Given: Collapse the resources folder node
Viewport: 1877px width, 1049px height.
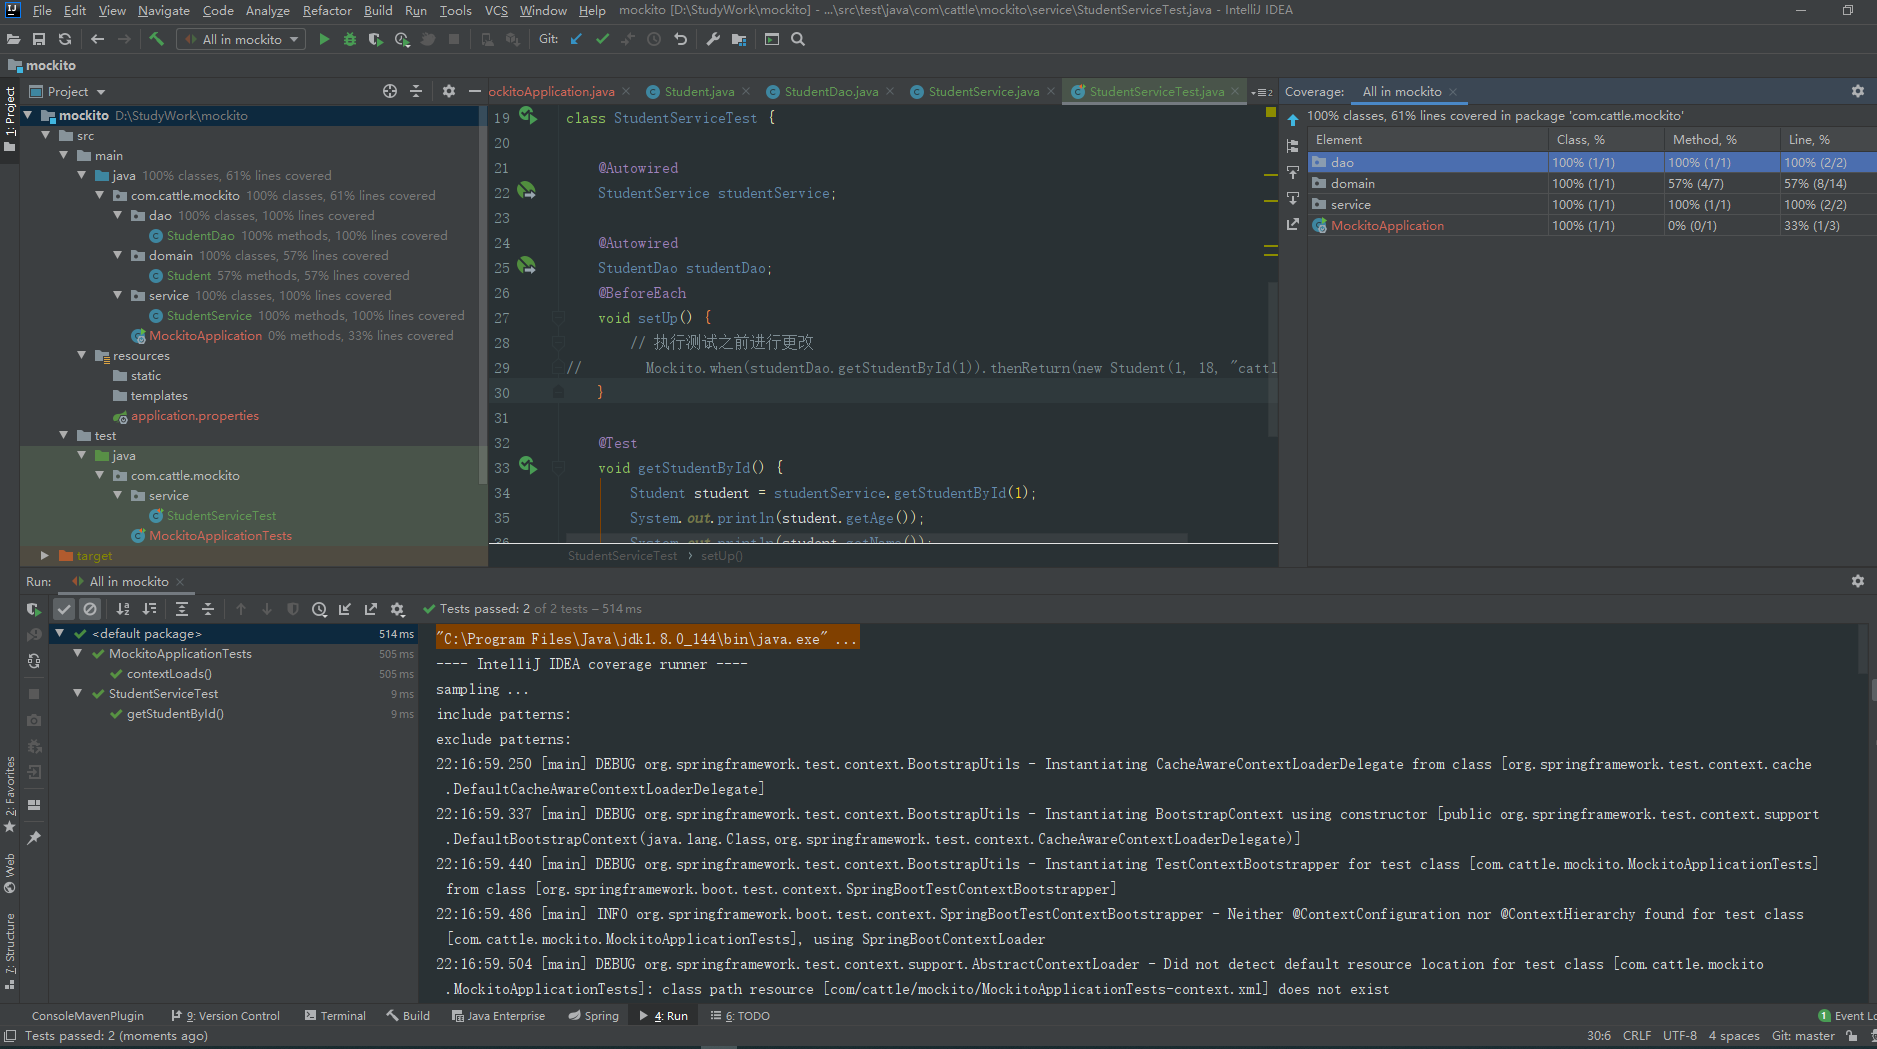Looking at the screenshot, I should (x=82, y=356).
